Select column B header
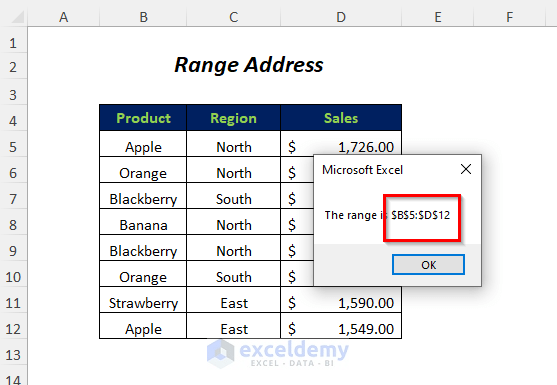 (143, 17)
